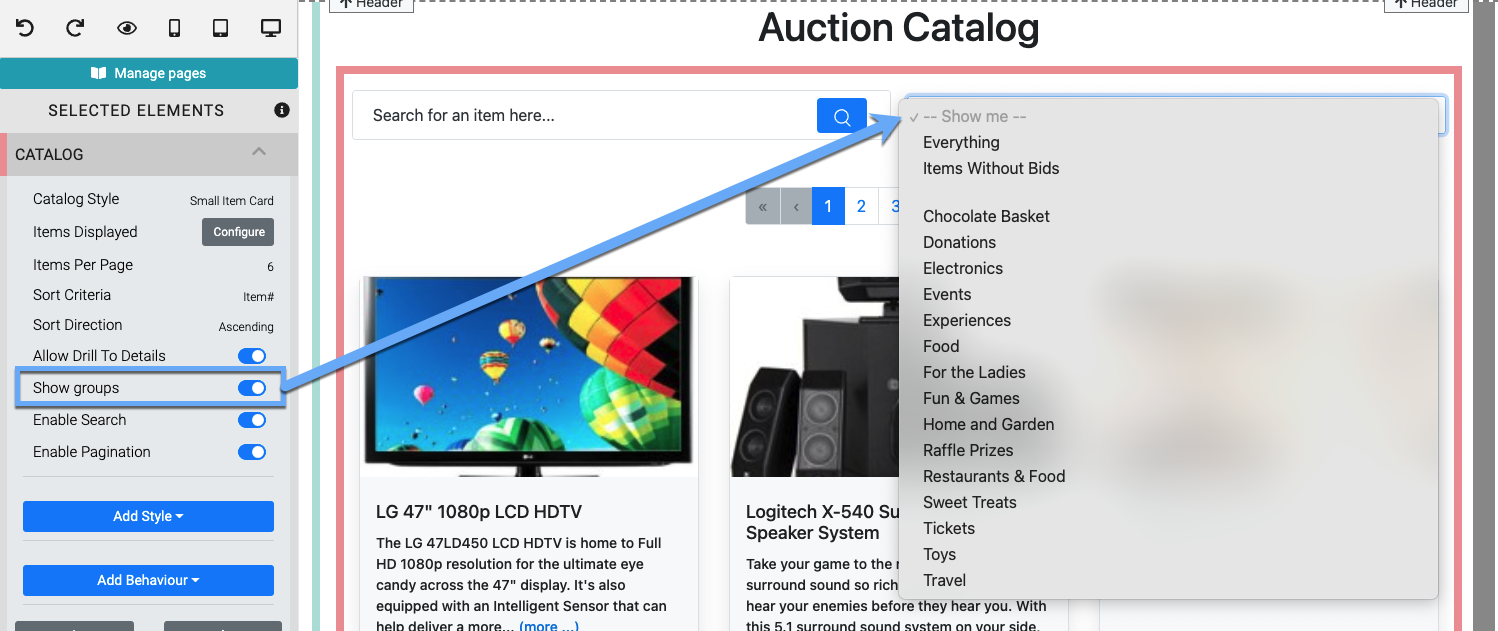Click the blue search magnifier button
This screenshot has height=631, width=1498.
[842, 116]
